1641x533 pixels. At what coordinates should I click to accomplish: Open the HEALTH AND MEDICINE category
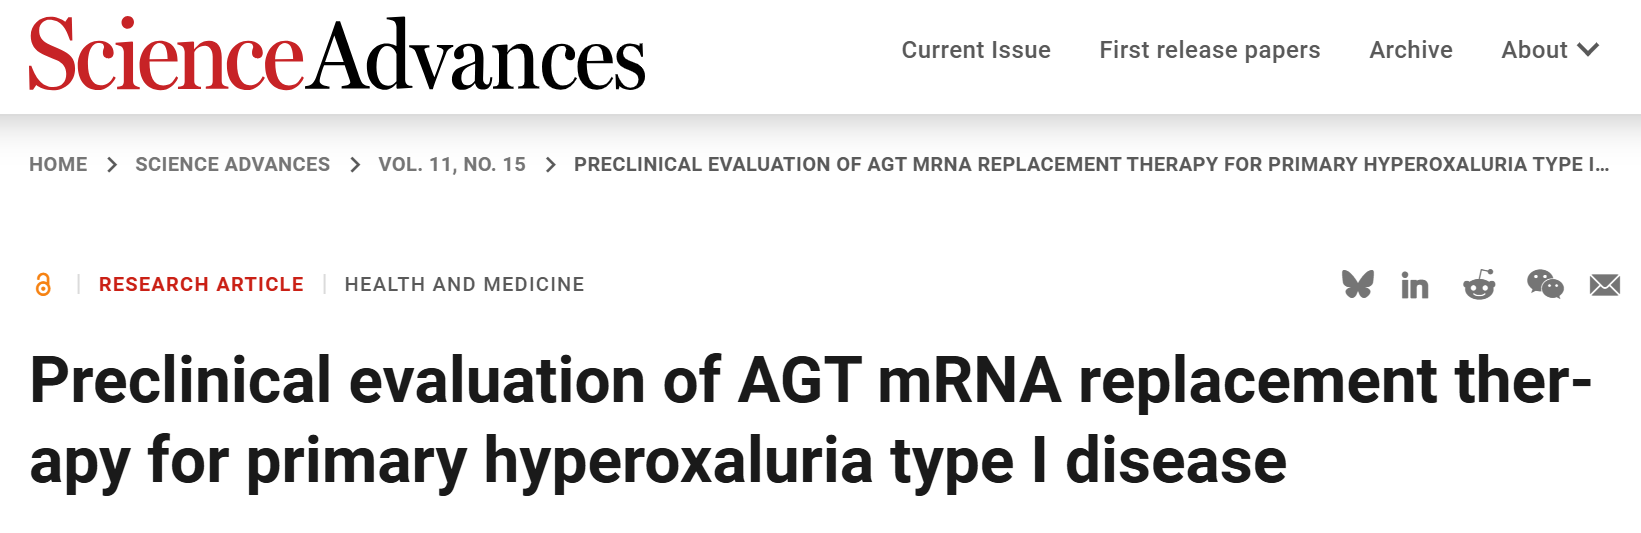[464, 285]
